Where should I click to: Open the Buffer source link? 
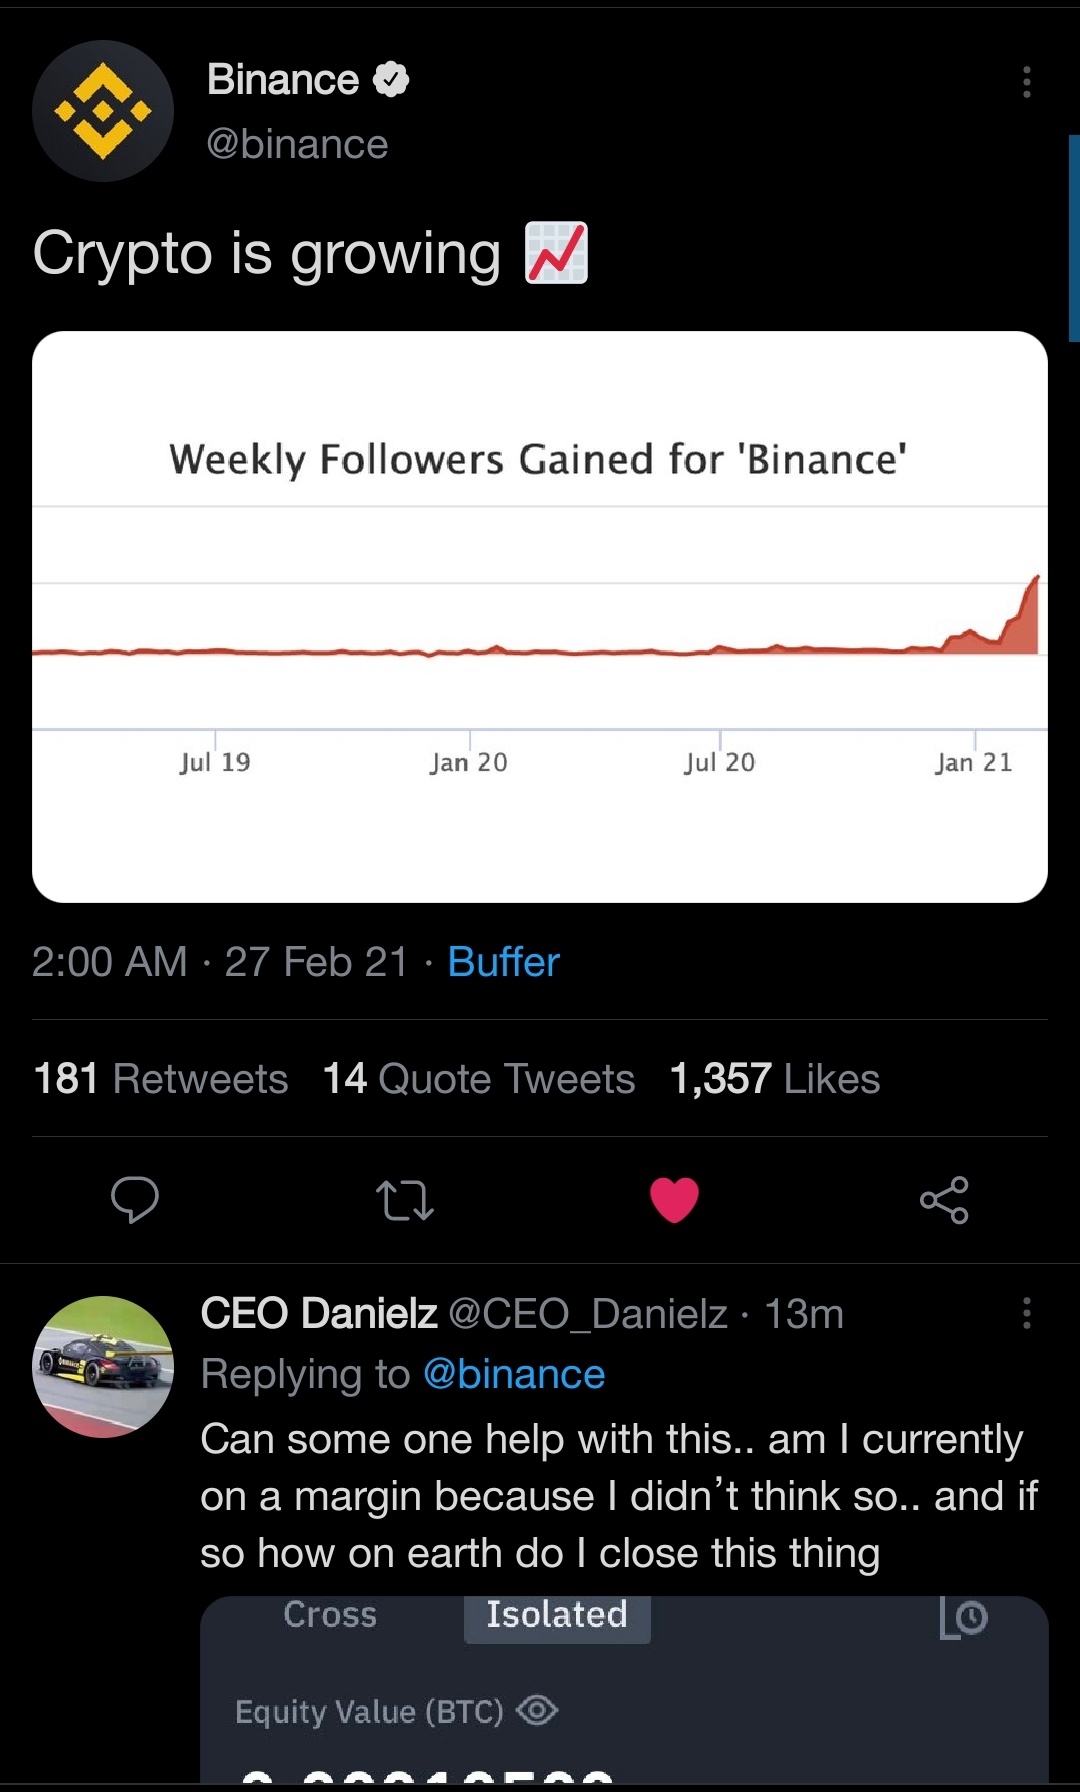pyautogui.click(x=503, y=962)
